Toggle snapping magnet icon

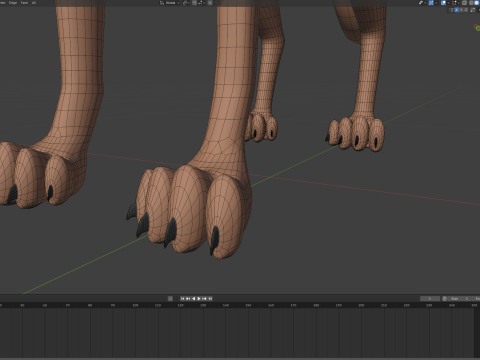(194, 3)
